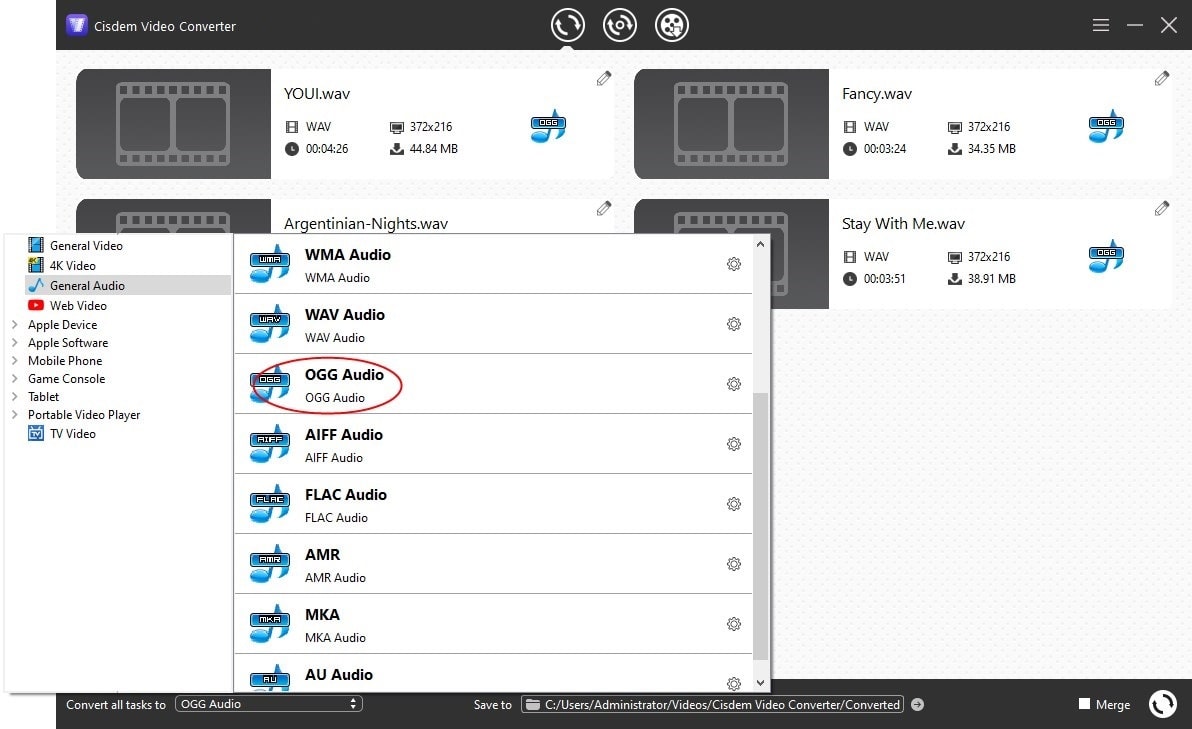Click the folder icon in Save to field
Viewport: 1192px width, 729px height.
pyautogui.click(x=533, y=704)
